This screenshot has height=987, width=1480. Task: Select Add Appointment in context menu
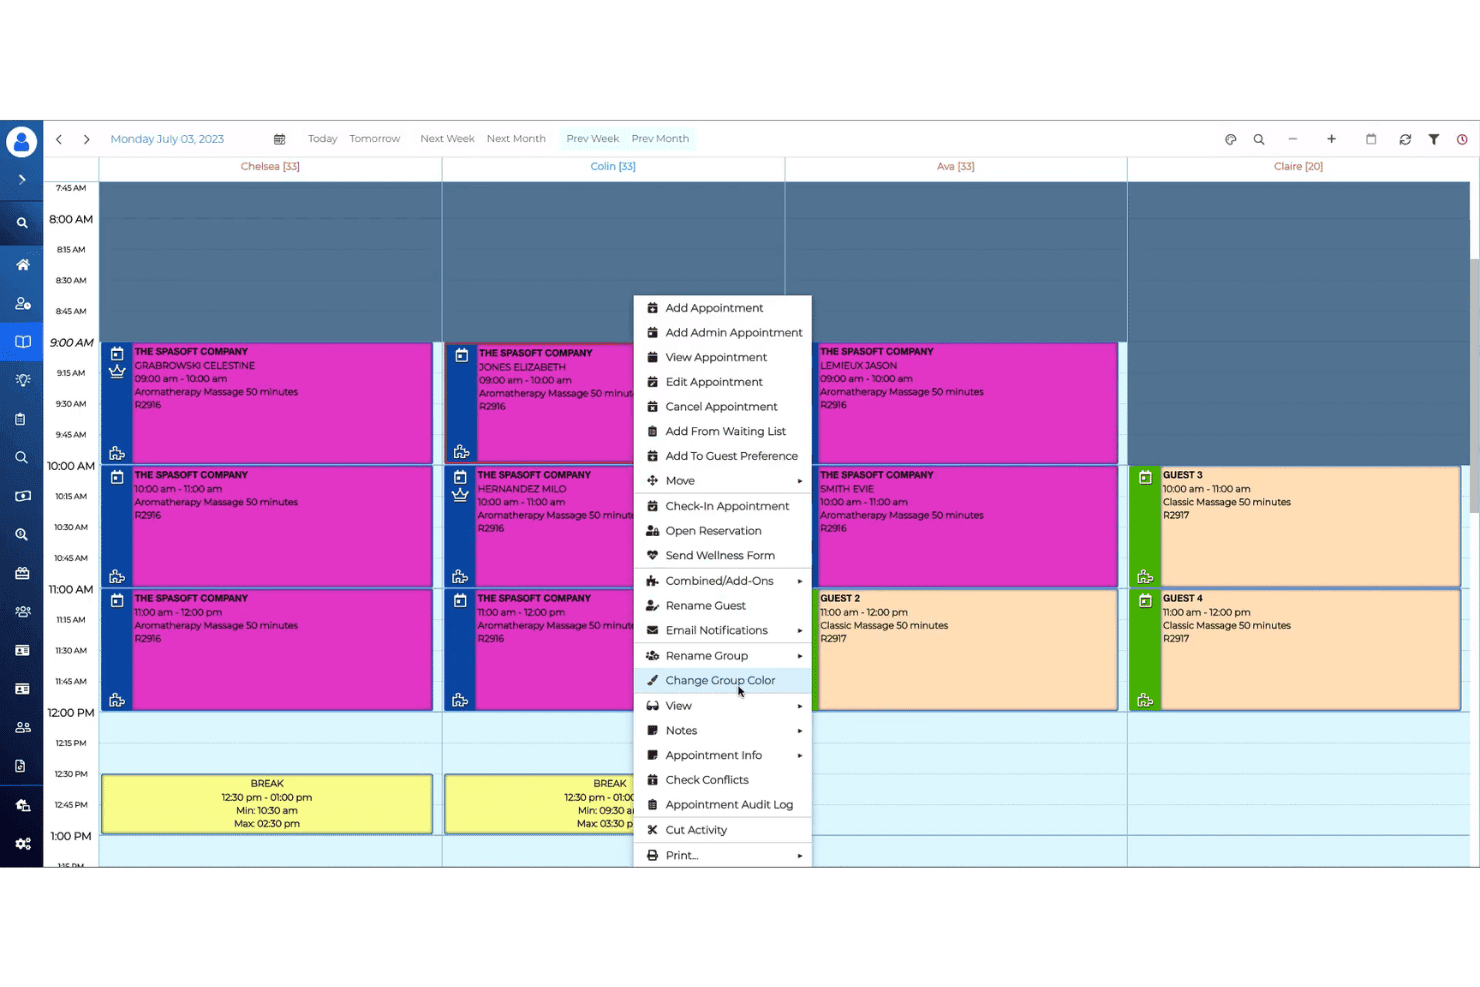(x=722, y=308)
